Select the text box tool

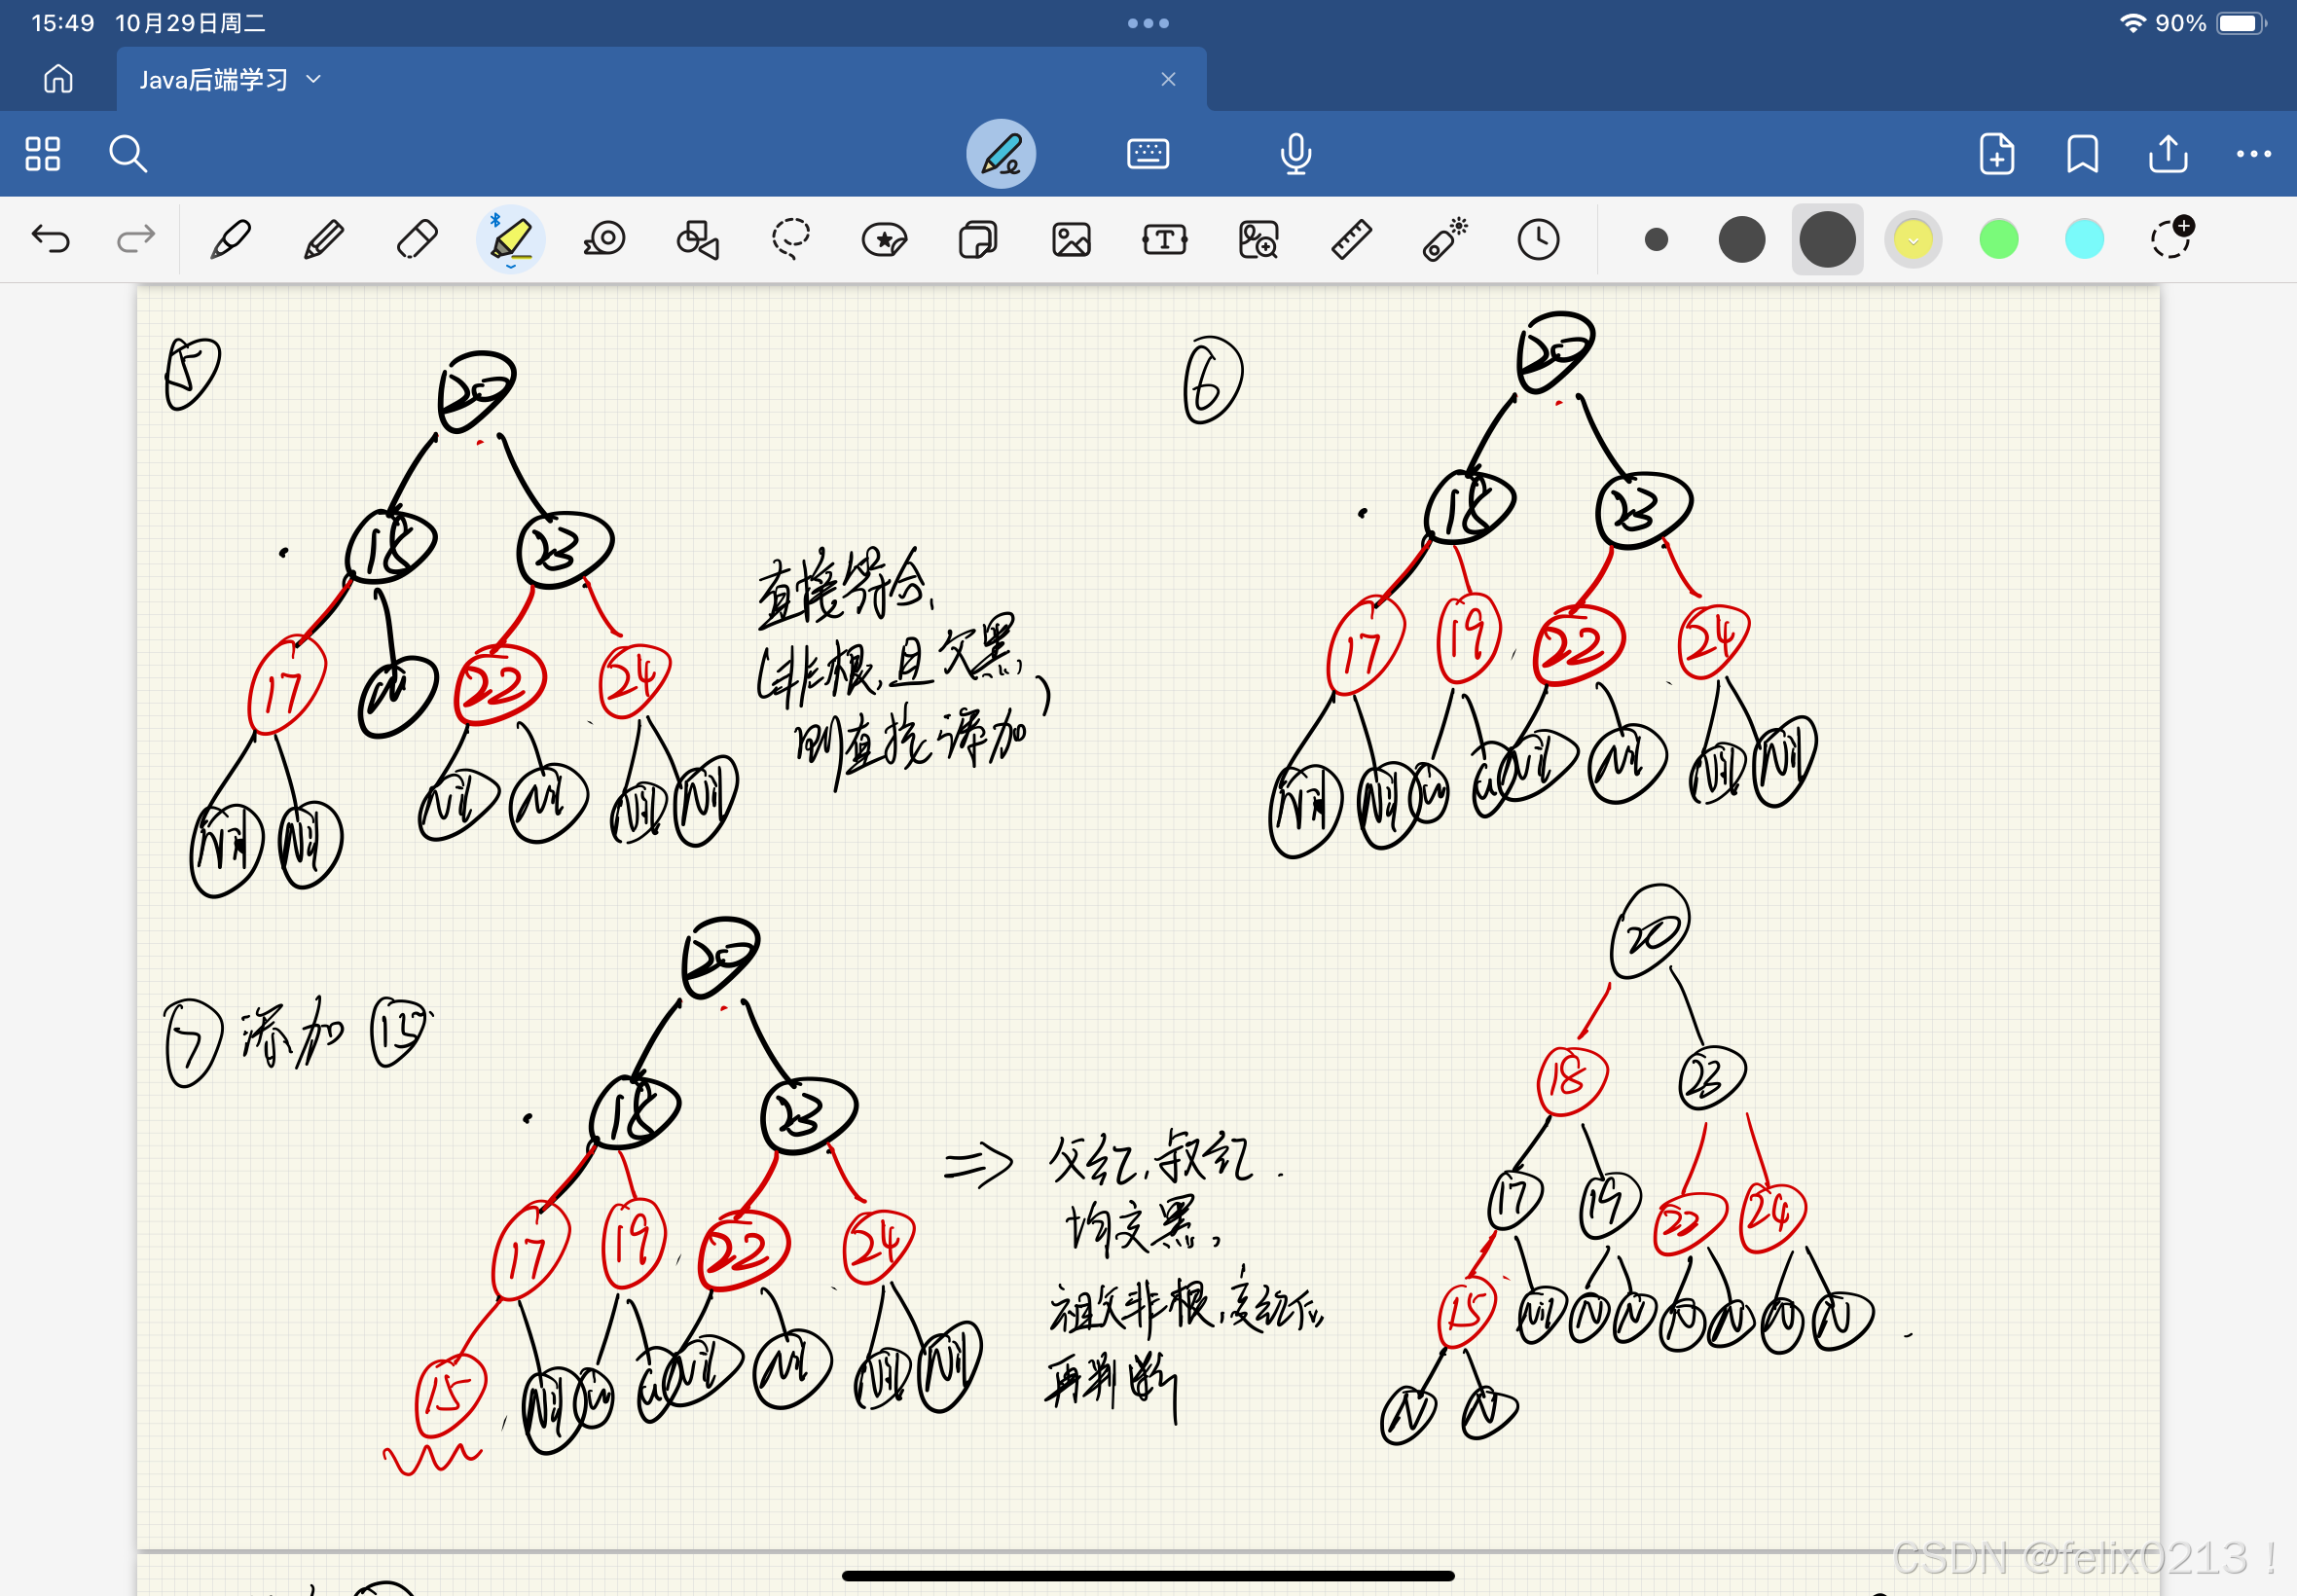pos(1164,240)
